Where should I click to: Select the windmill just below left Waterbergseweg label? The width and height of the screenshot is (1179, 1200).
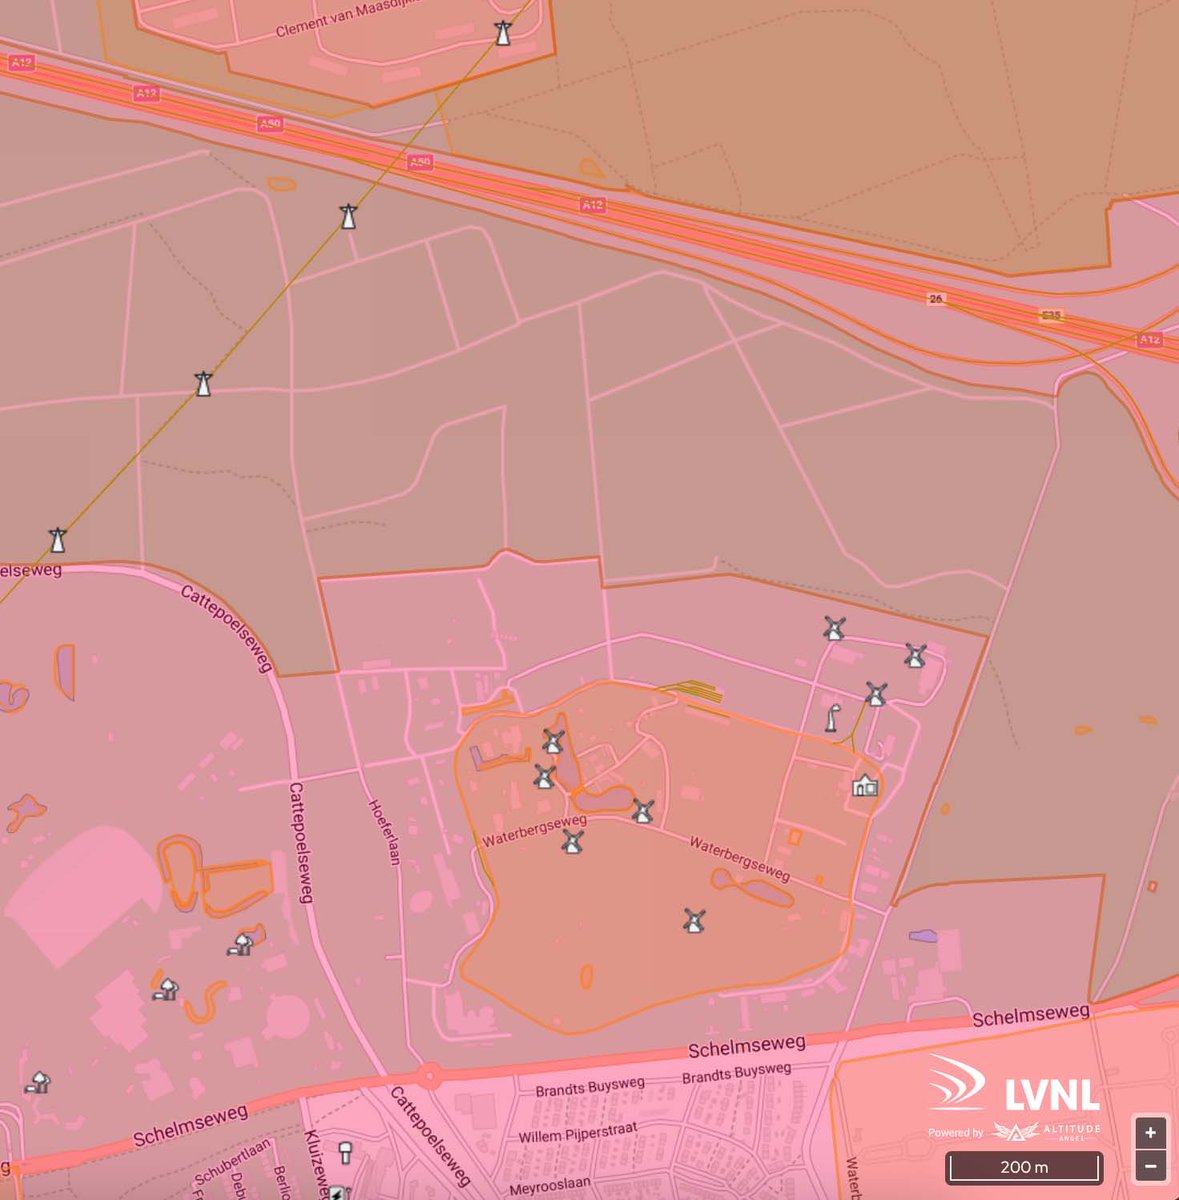pos(572,842)
